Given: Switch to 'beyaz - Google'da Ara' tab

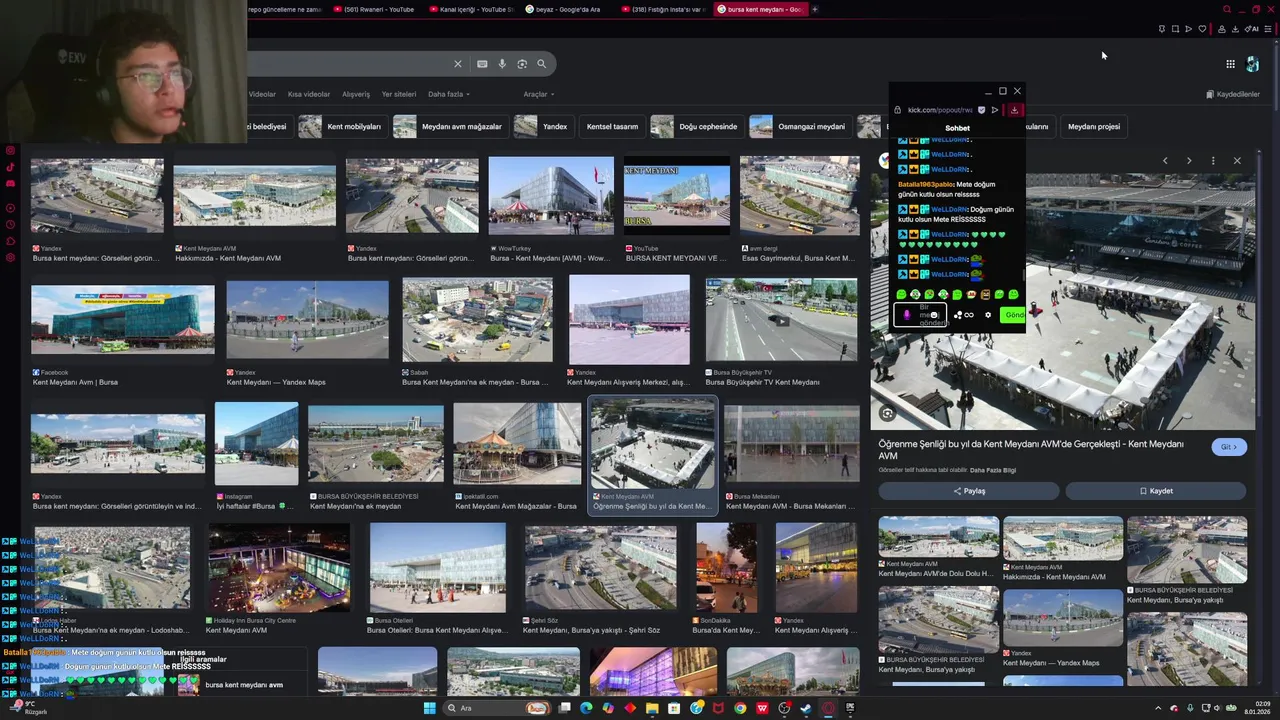Looking at the screenshot, I should coord(565,9).
